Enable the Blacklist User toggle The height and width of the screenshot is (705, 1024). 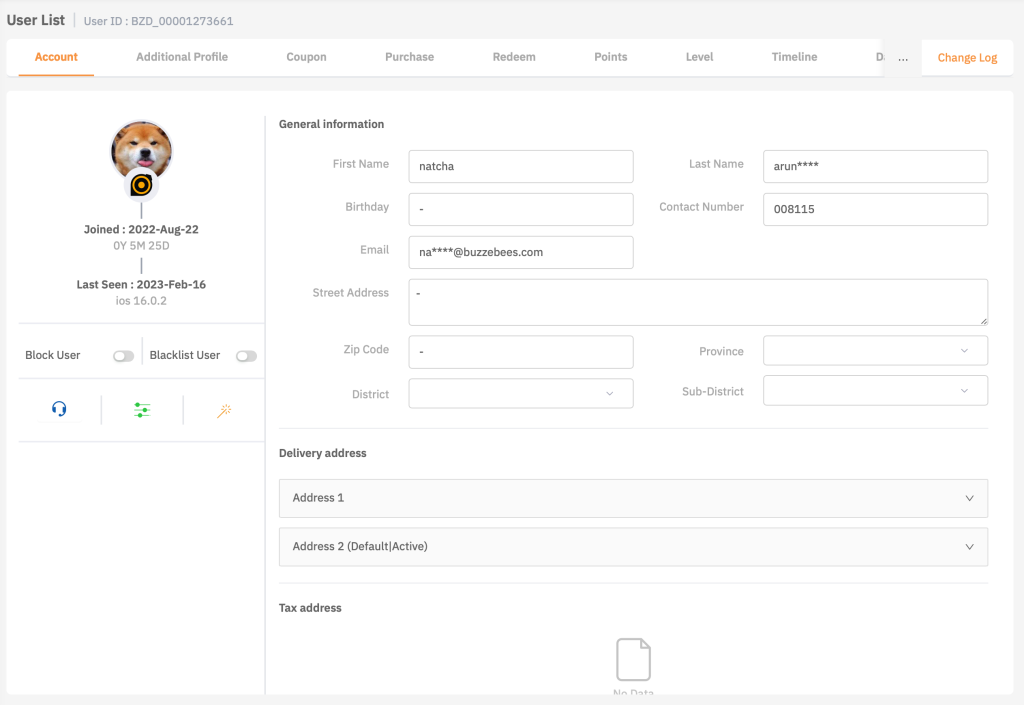point(246,355)
